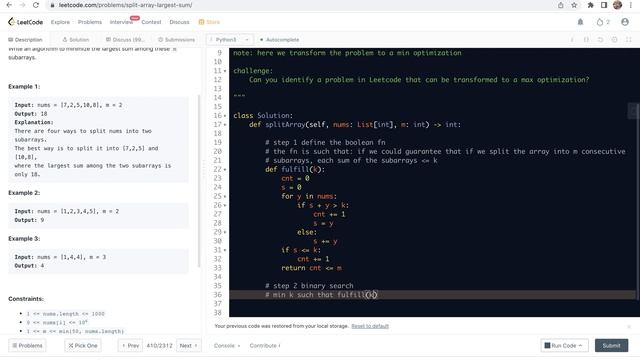Viewport: 640px width, 360px height.
Task: Open the editor settings gear icon
Action: [615, 40]
